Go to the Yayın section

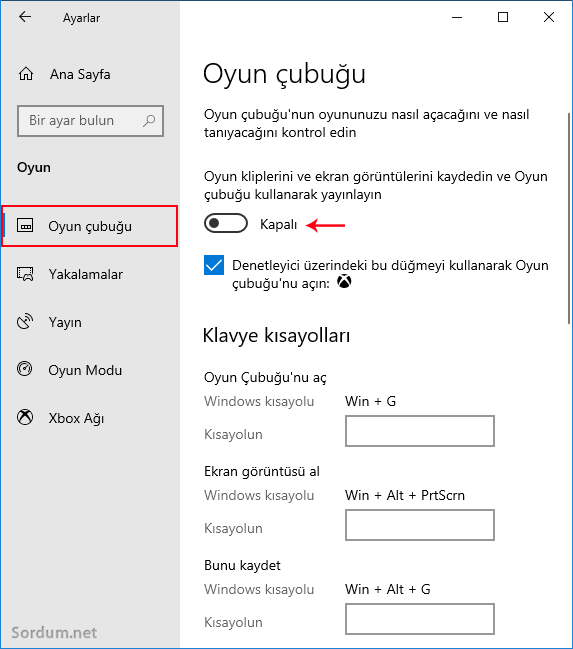pyautogui.click(x=90, y=322)
